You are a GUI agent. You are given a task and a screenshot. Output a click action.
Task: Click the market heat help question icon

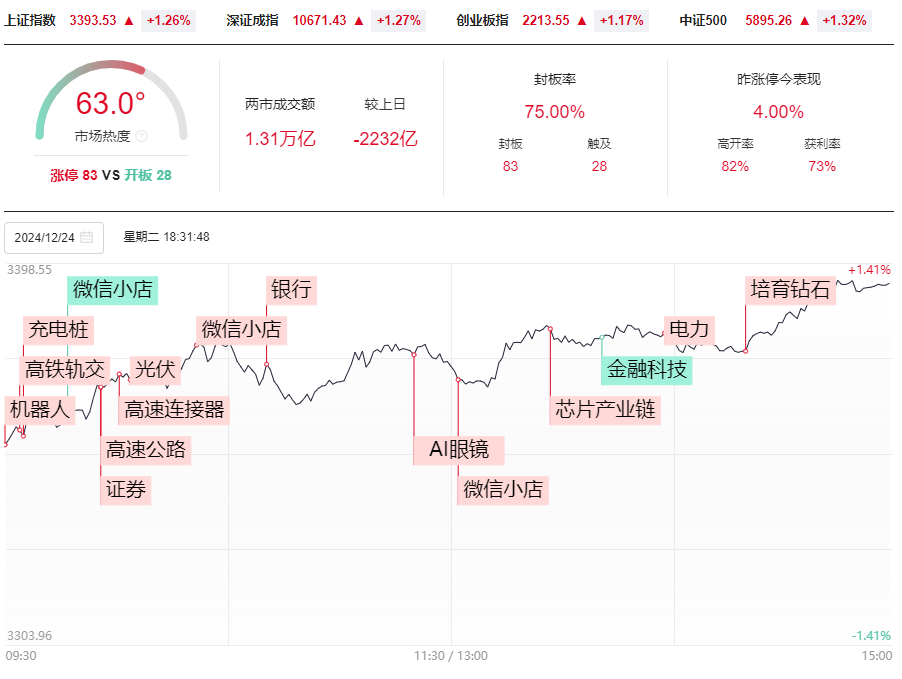pyautogui.click(x=142, y=136)
